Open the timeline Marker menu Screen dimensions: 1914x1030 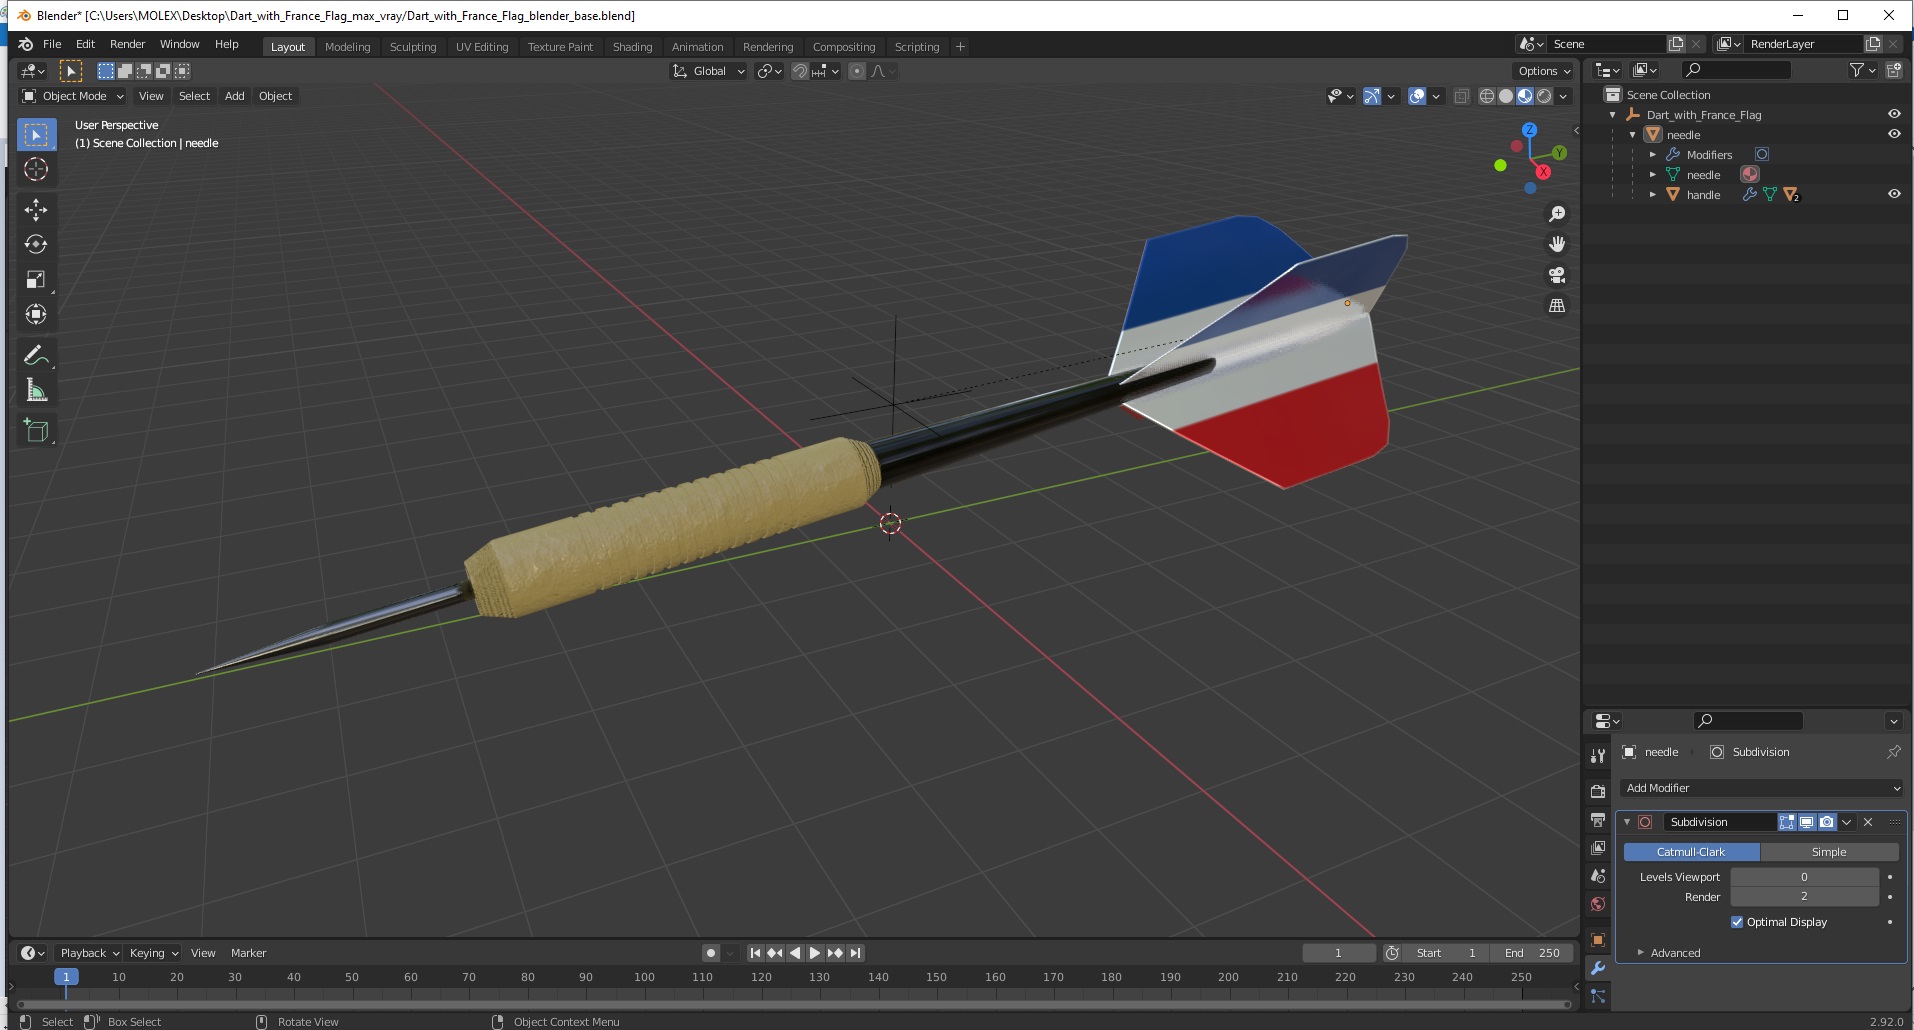(248, 953)
